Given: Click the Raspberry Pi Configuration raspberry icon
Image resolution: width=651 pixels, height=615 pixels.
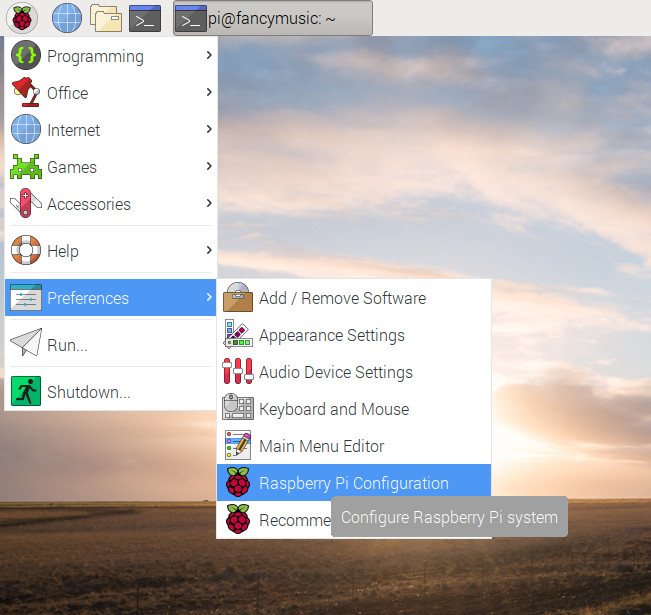Looking at the screenshot, I should tap(238, 482).
